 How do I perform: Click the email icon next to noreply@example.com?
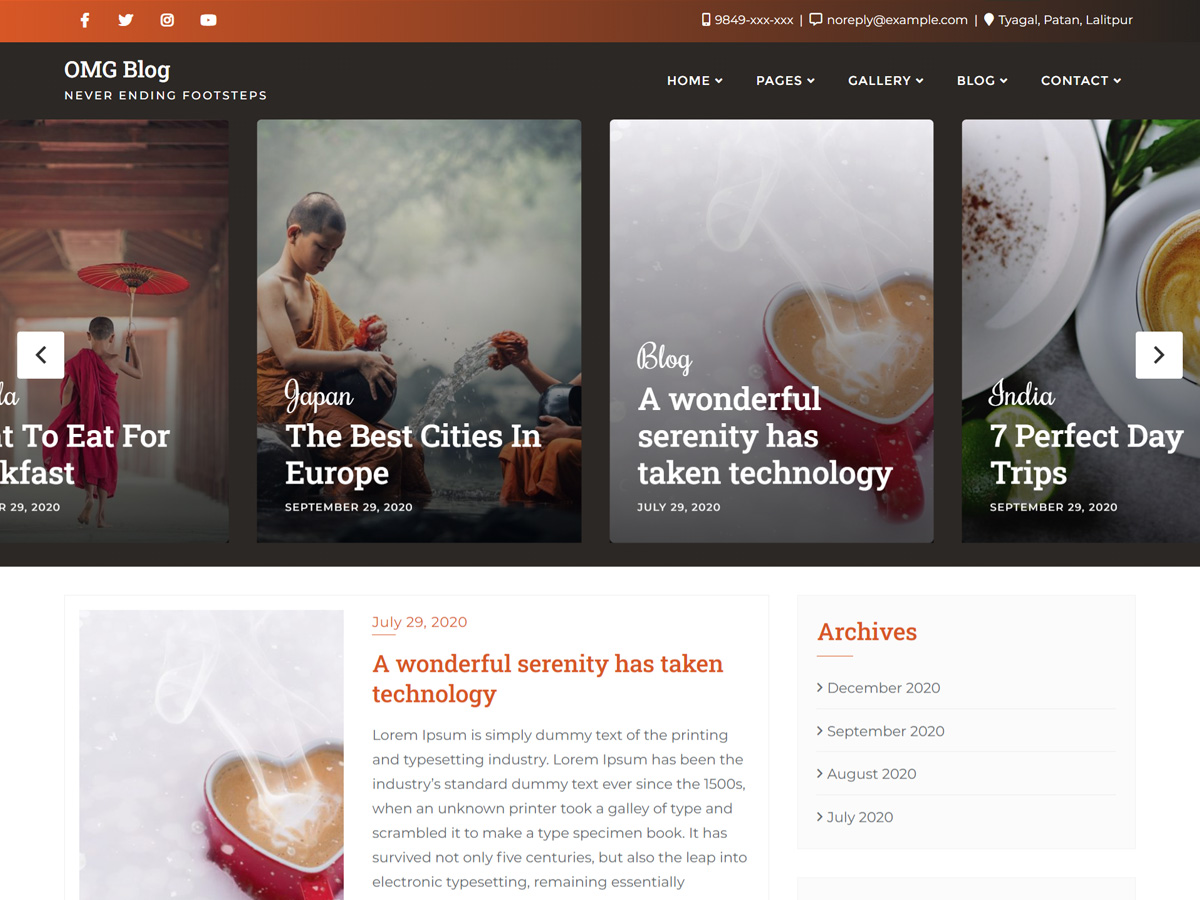[815, 19]
